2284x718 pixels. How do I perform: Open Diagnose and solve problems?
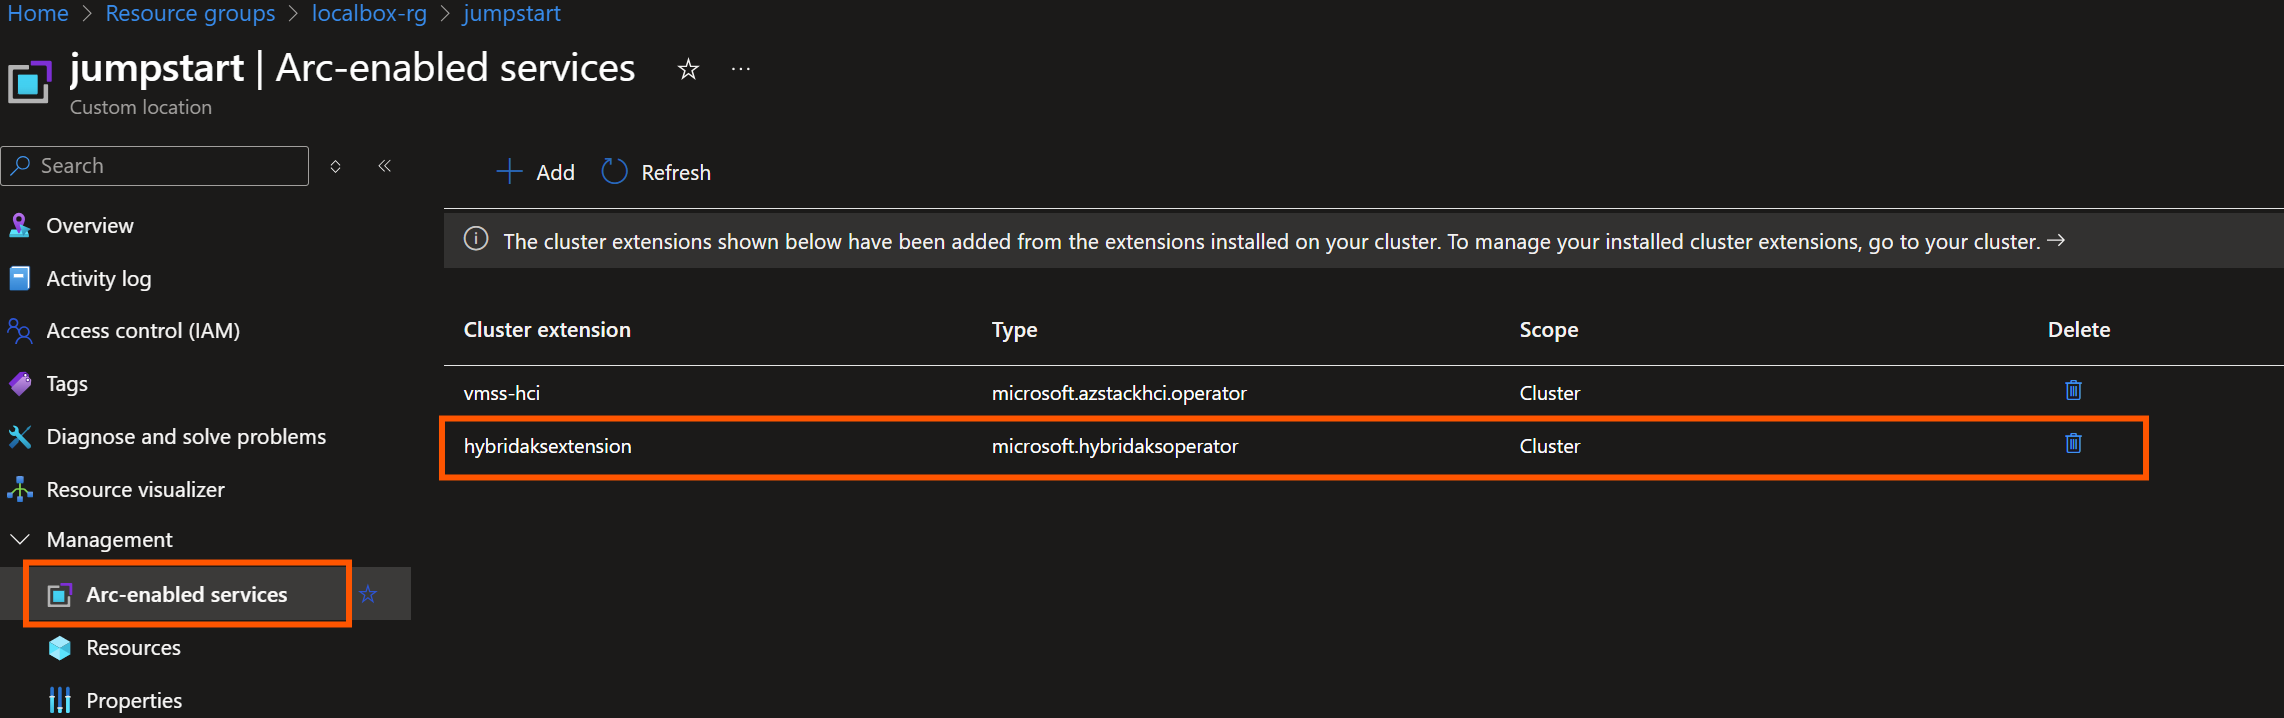[186, 436]
